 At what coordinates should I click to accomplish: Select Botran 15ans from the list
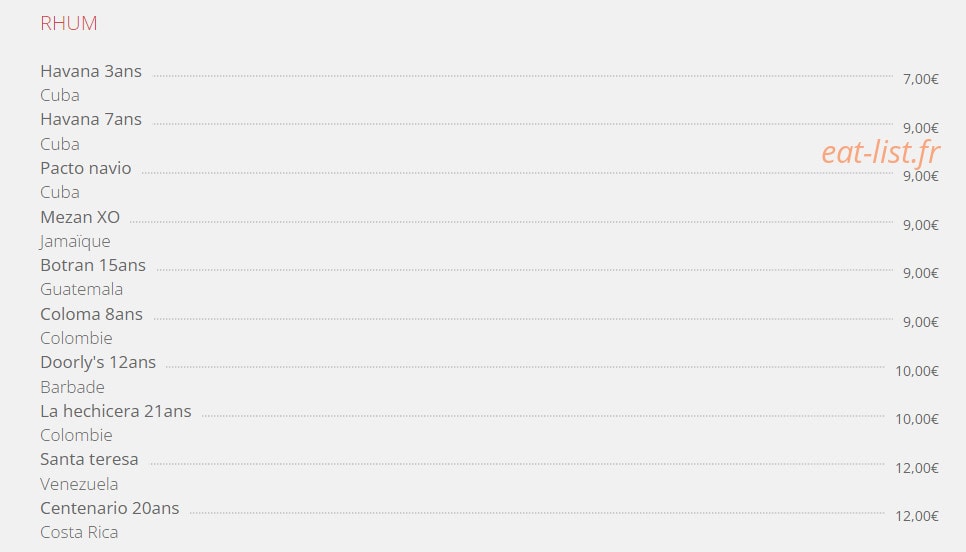click(93, 266)
